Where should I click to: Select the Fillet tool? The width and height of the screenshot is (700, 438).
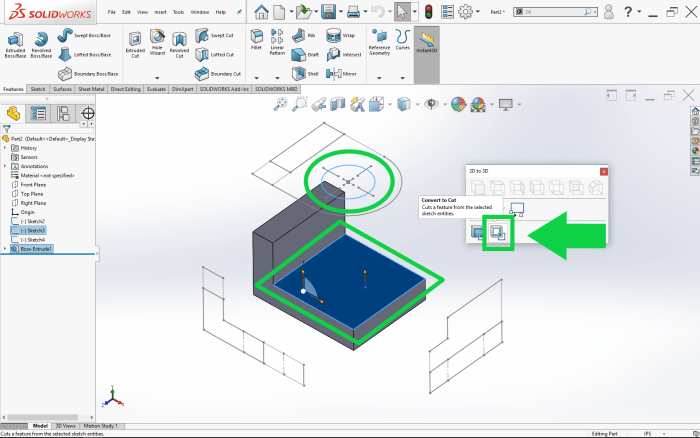point(256,40)
